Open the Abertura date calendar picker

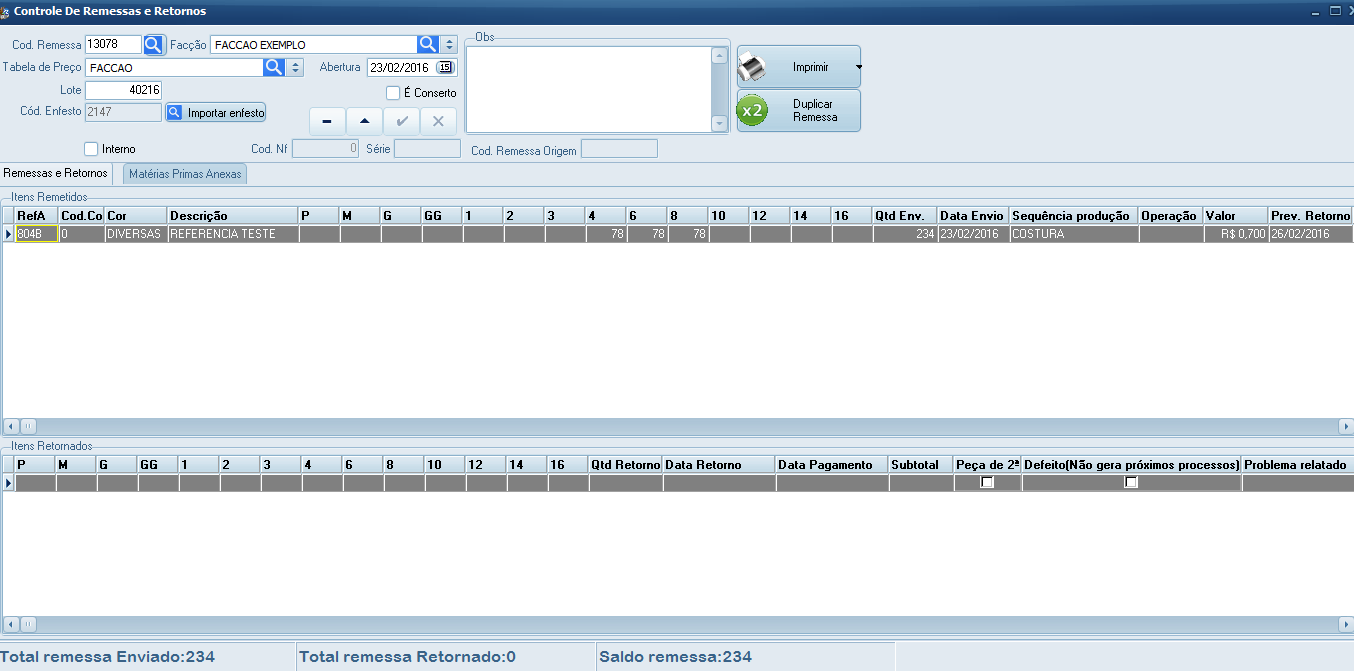[445, 68]
